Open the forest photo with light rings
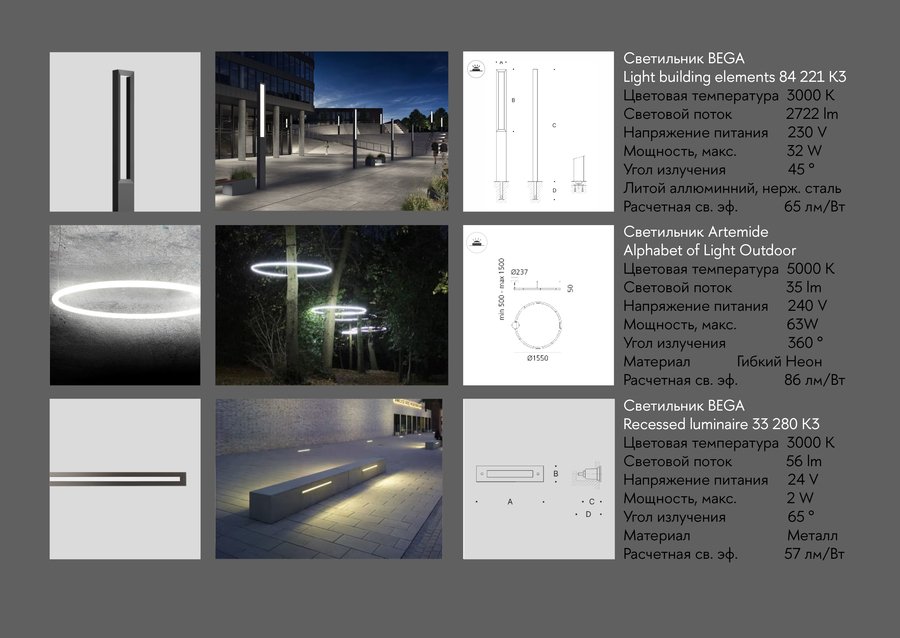900x638 pixels. click(332, 305)
